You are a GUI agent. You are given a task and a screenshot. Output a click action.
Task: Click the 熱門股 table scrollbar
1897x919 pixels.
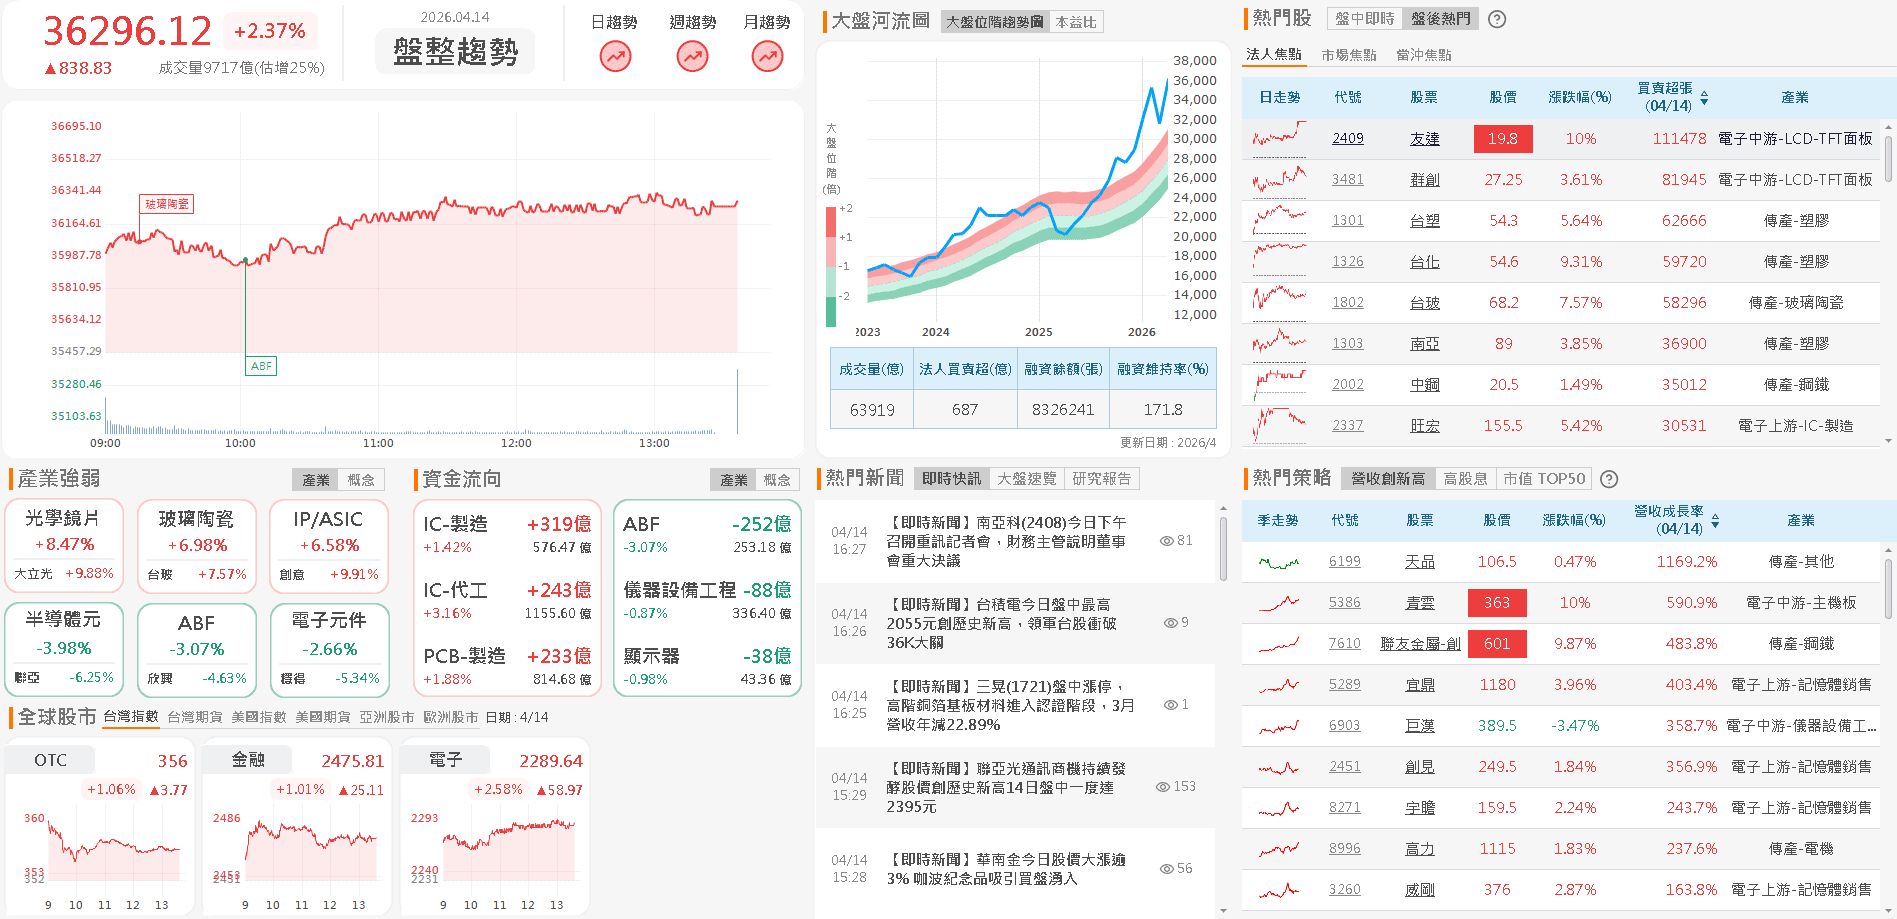(1888, 160)
